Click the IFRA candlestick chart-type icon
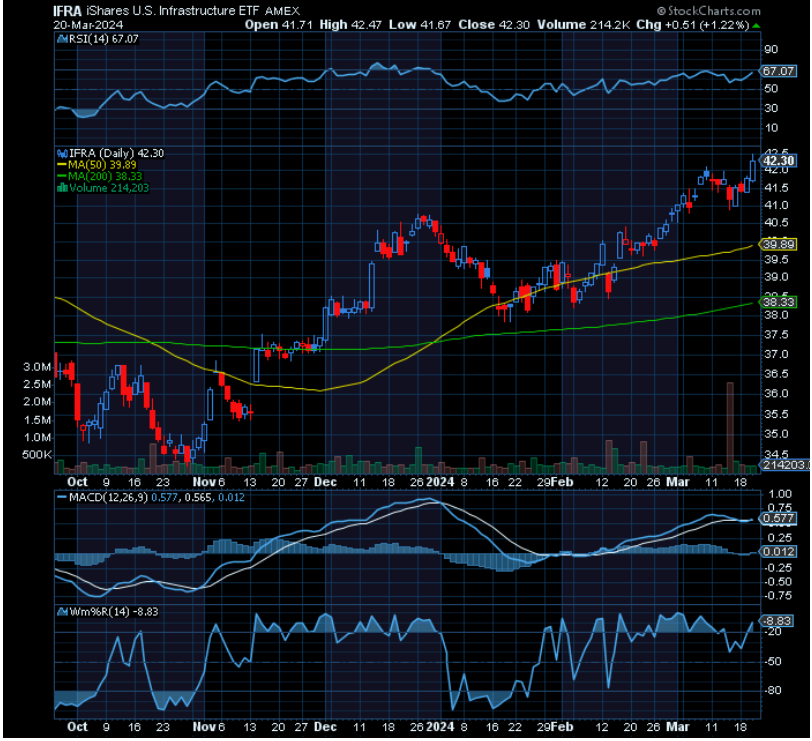This screenshot has width=812, height=741. pos(63,154)
